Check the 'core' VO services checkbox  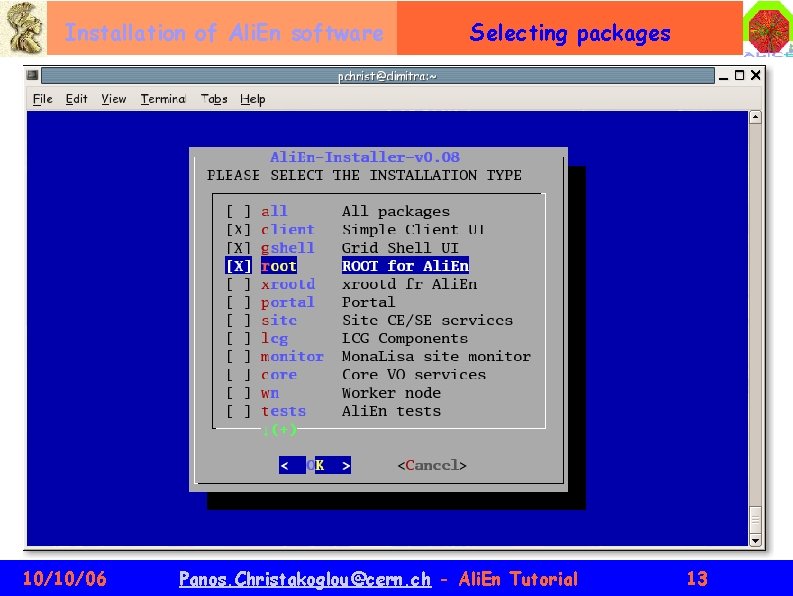tap(238, 375)
